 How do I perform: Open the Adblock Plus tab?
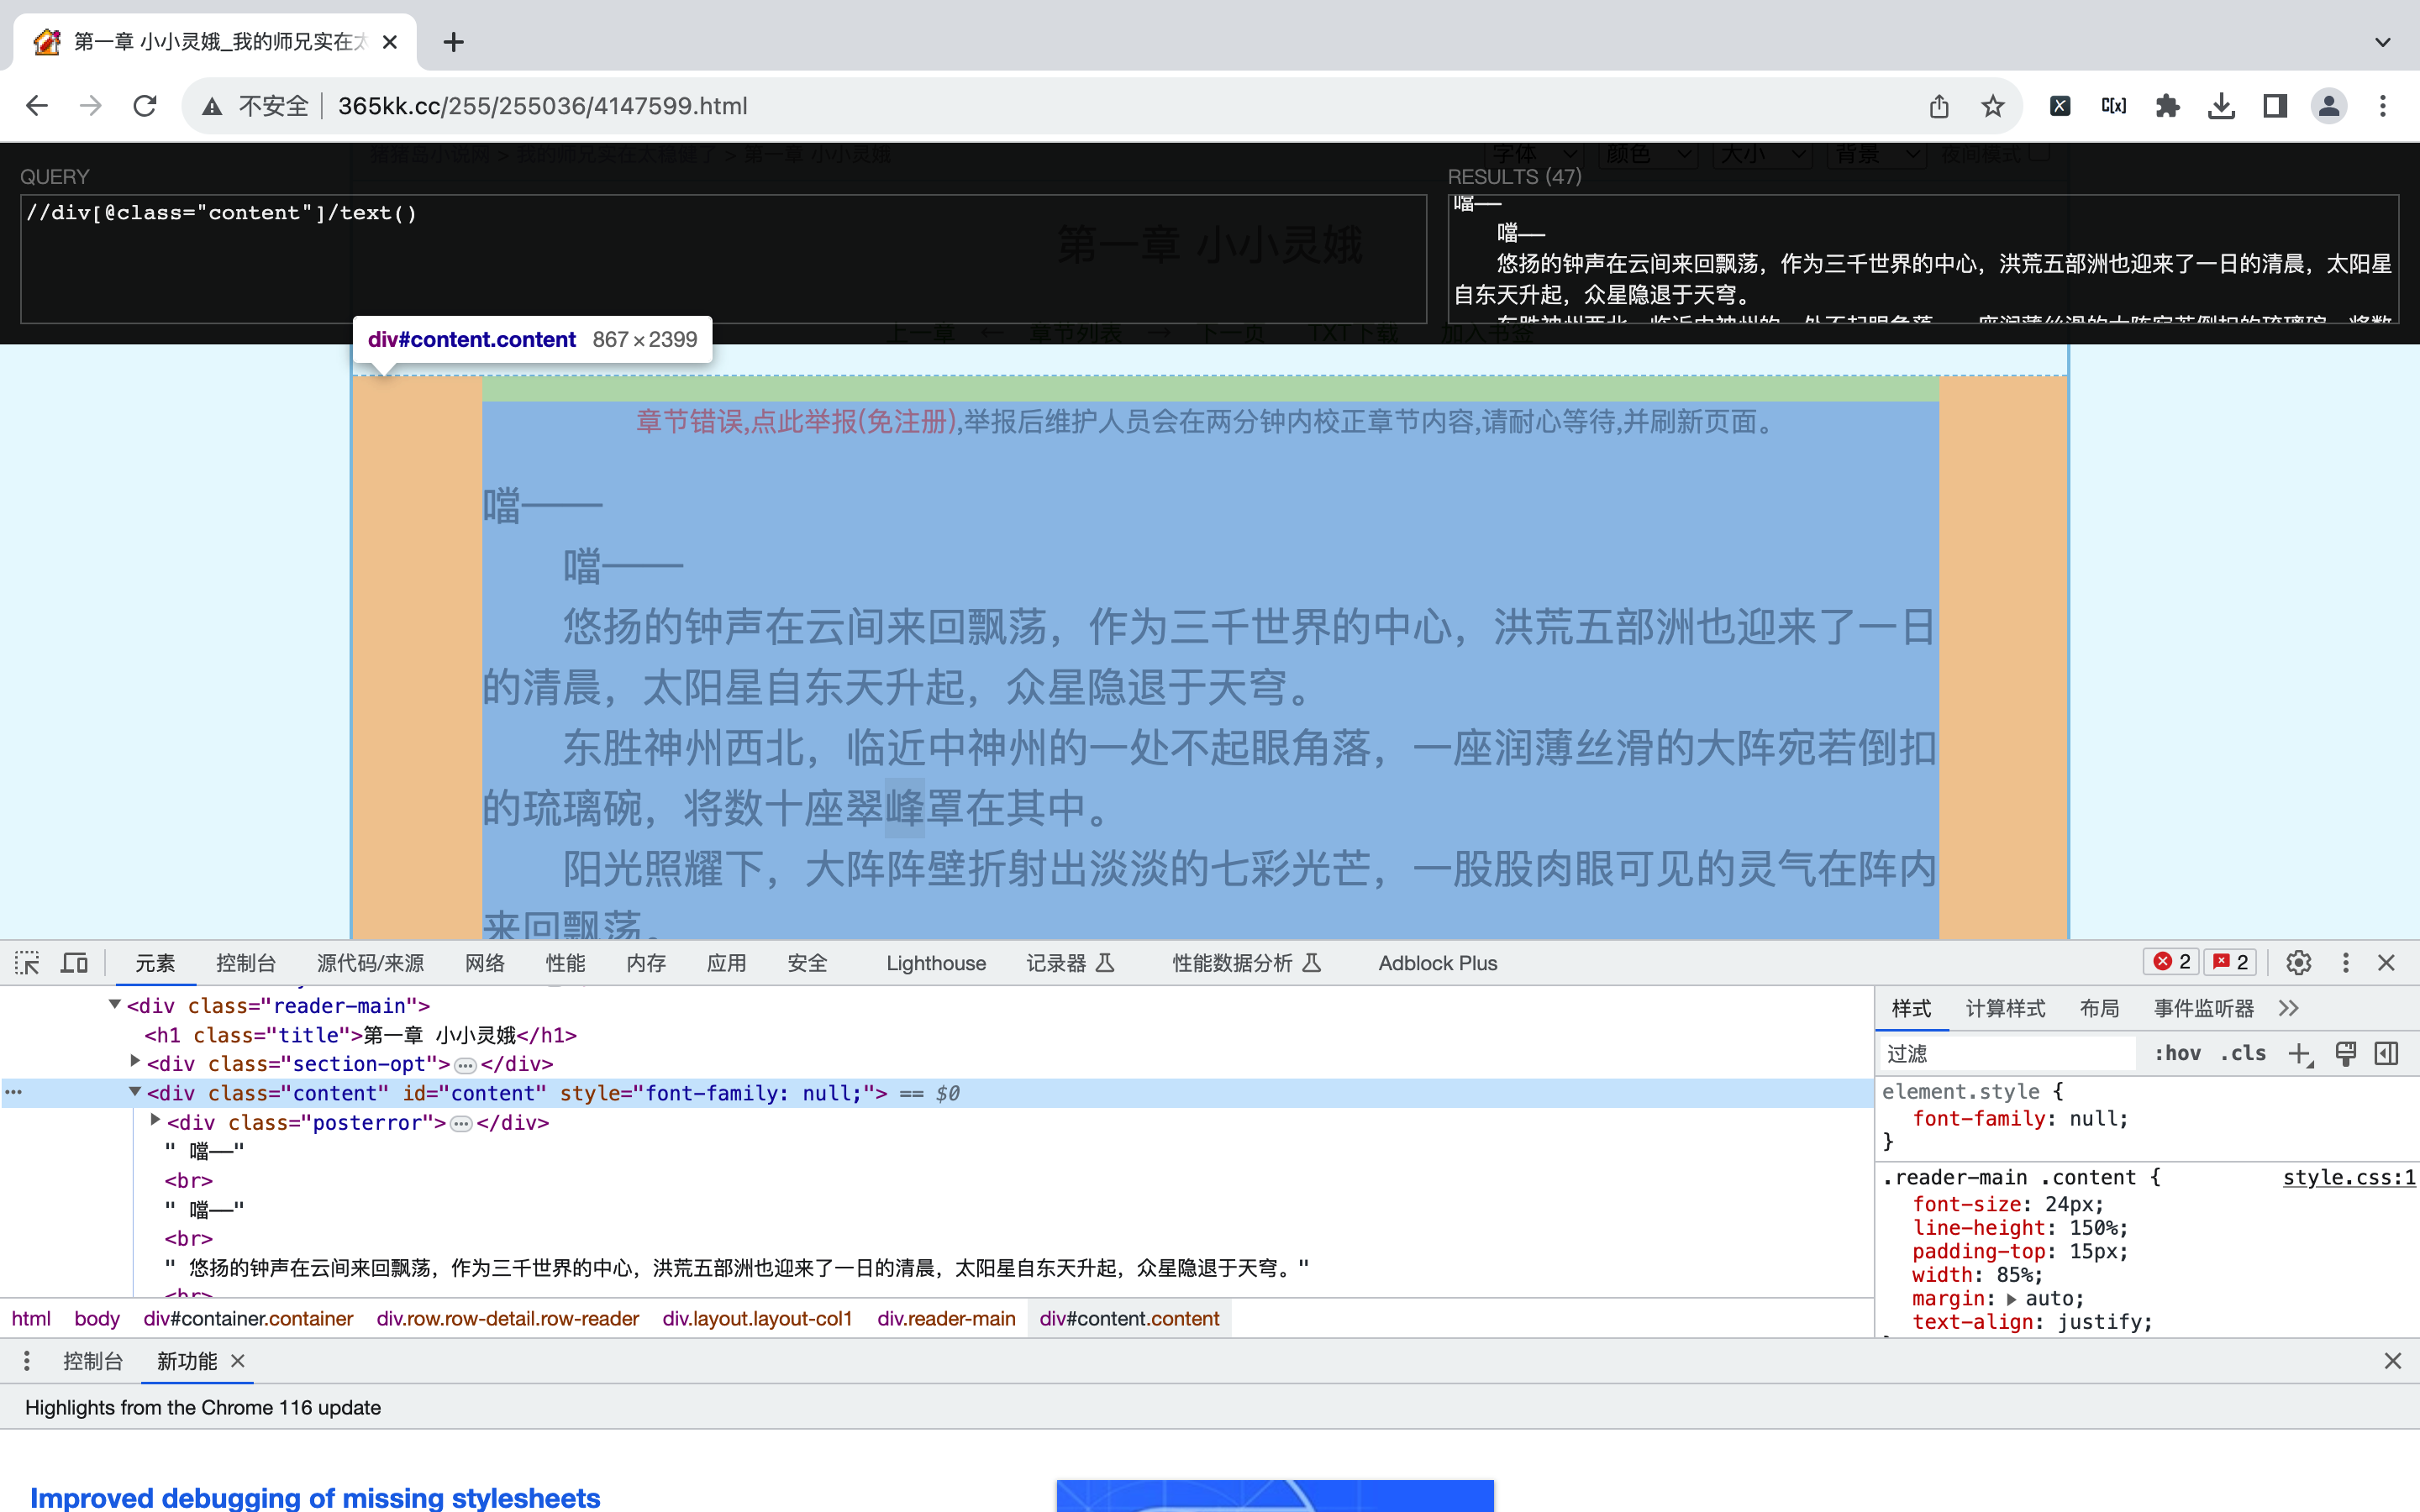(1437, 963)
